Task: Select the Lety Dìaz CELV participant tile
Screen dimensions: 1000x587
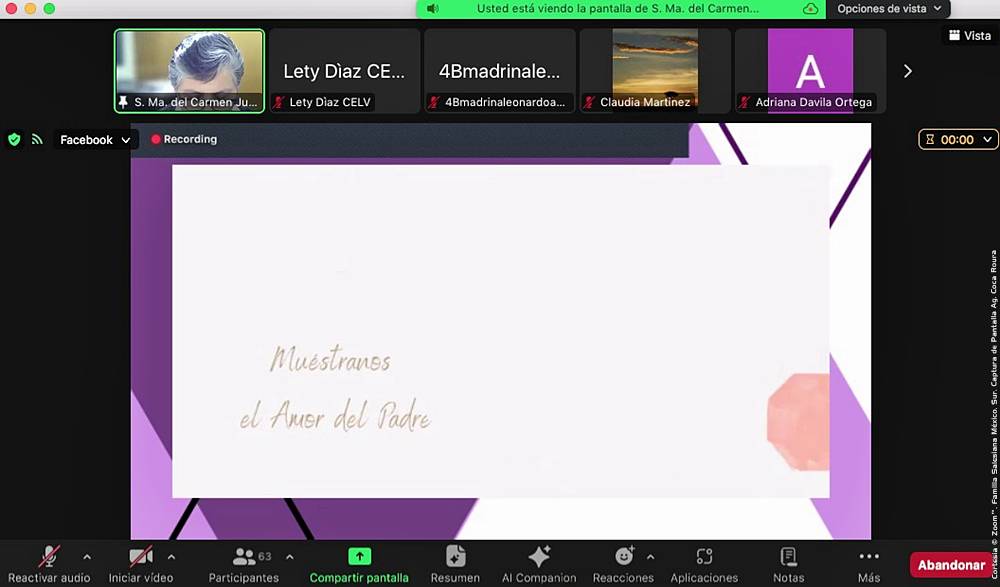Action: [x=344, y=71]
